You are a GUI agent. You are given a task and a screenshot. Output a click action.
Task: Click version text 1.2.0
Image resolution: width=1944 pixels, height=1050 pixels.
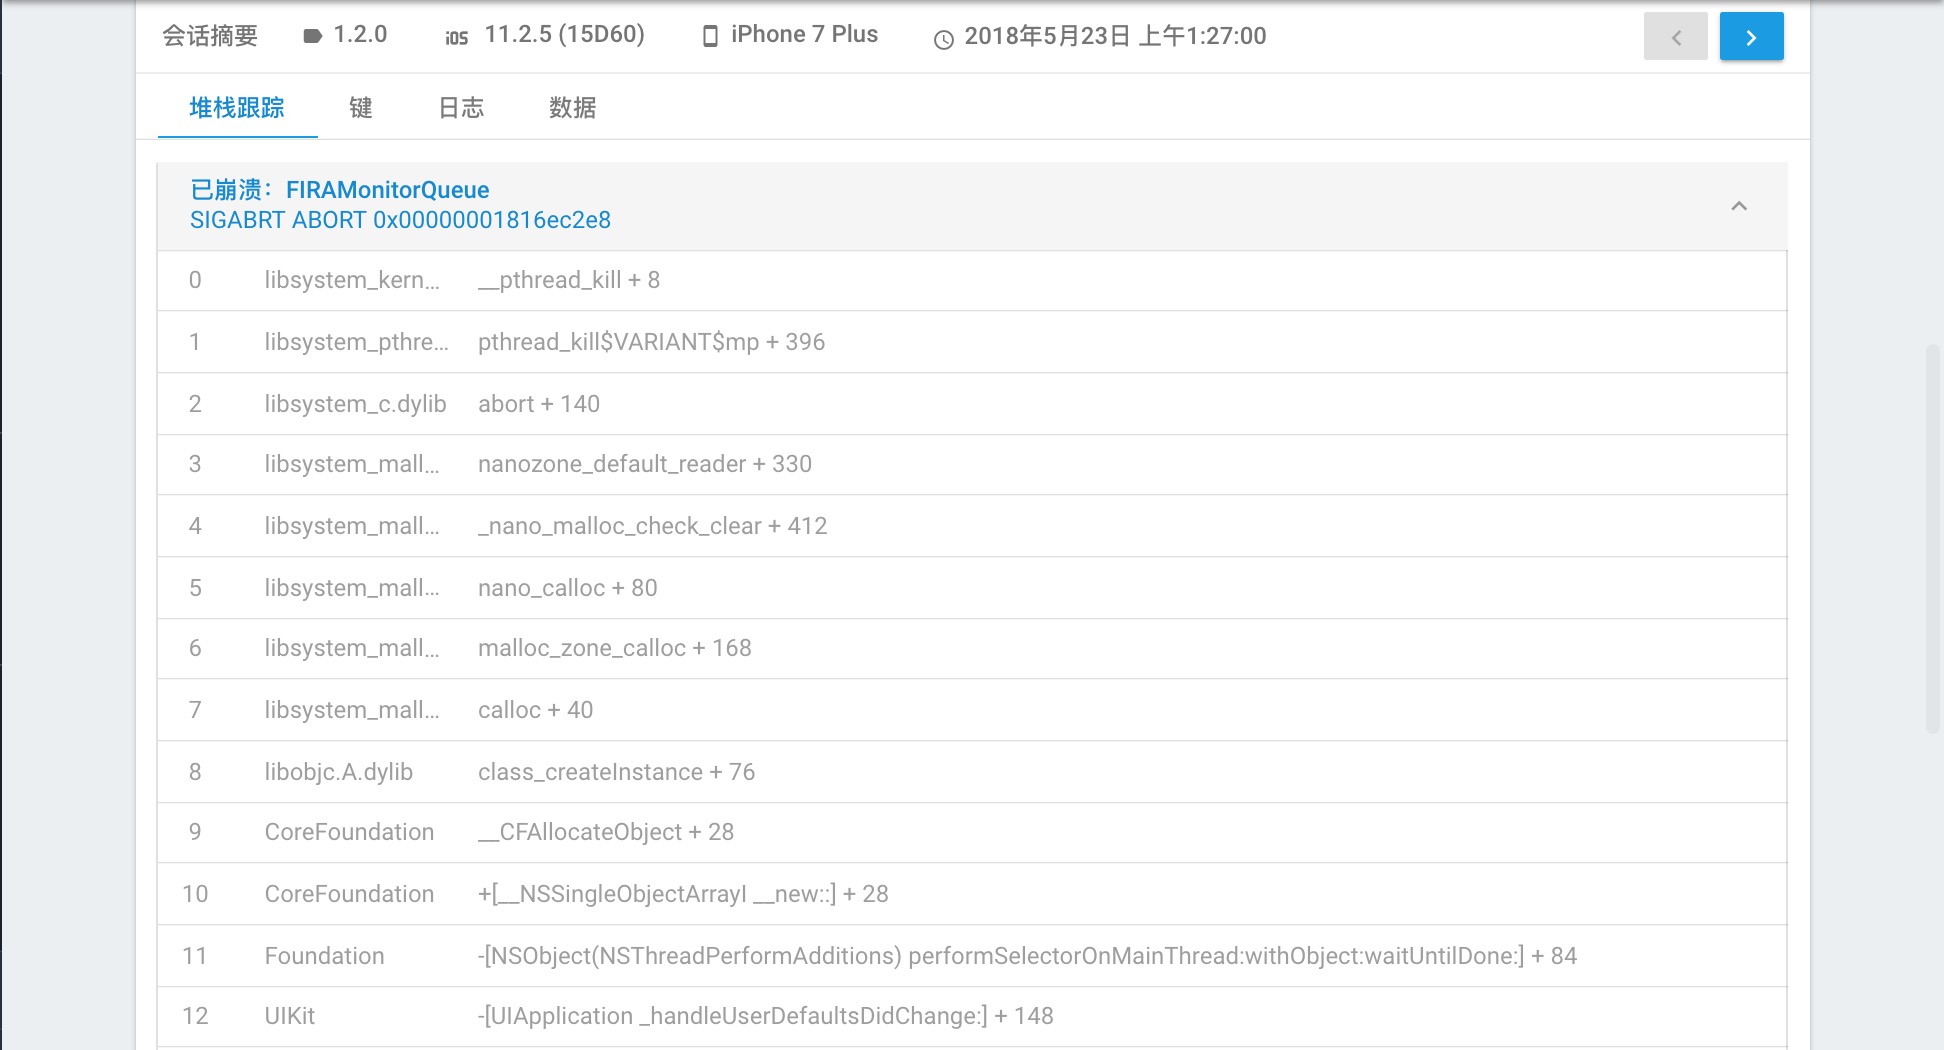coord(360,35)
